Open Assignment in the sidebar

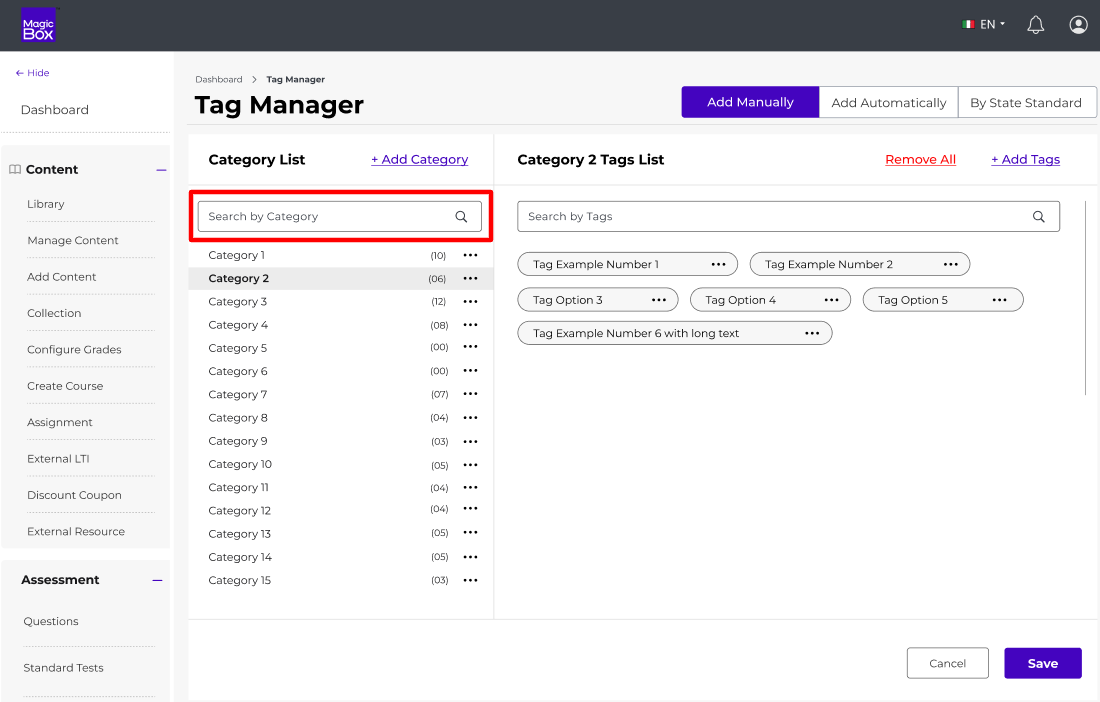pyautogui.click(x=60, y=423)
